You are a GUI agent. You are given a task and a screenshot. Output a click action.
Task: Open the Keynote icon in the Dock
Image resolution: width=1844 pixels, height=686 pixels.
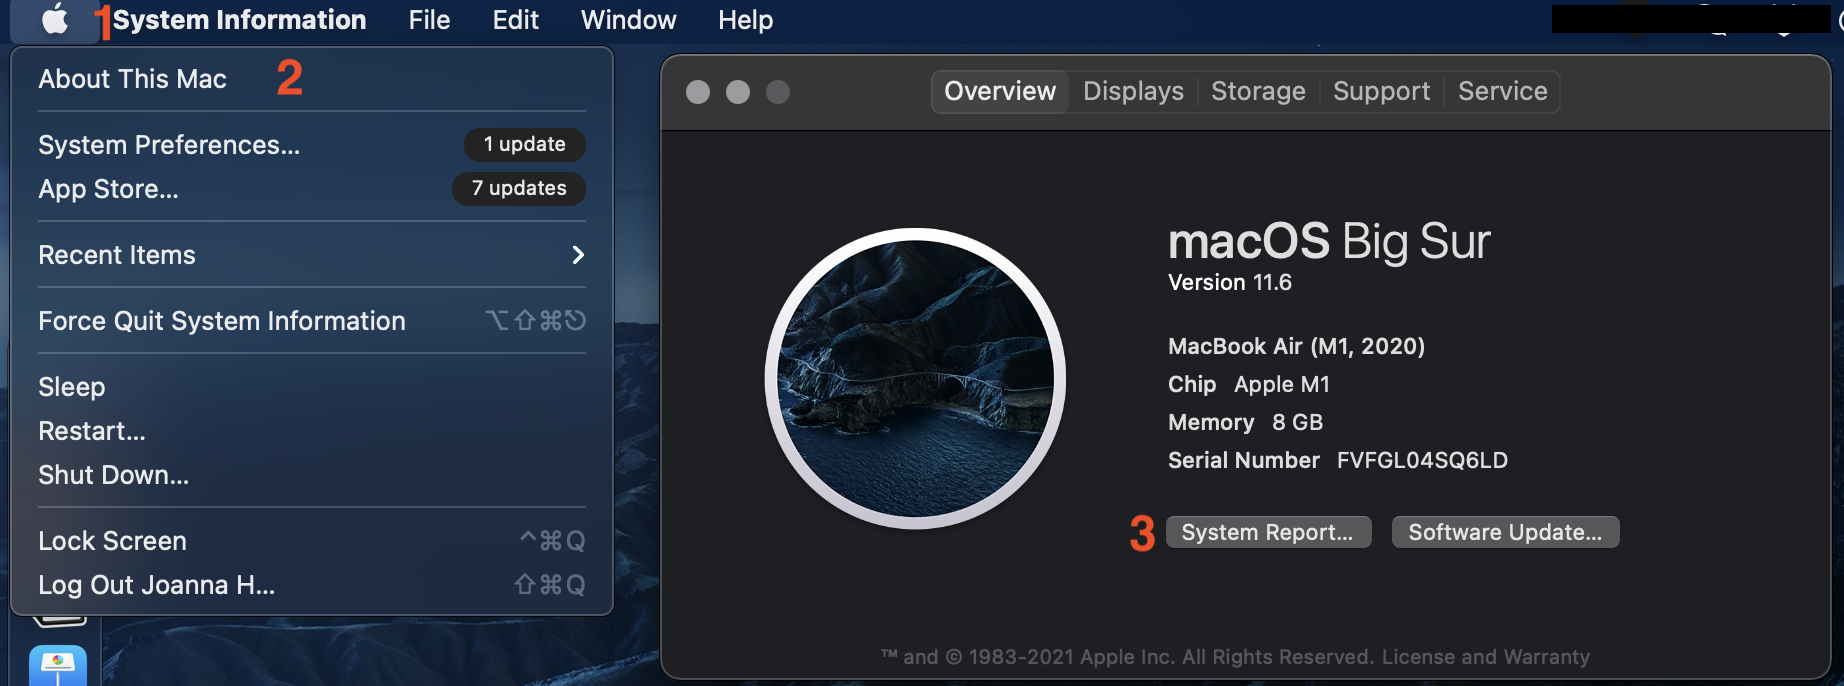pyautogui.click(x=58, y=667)
